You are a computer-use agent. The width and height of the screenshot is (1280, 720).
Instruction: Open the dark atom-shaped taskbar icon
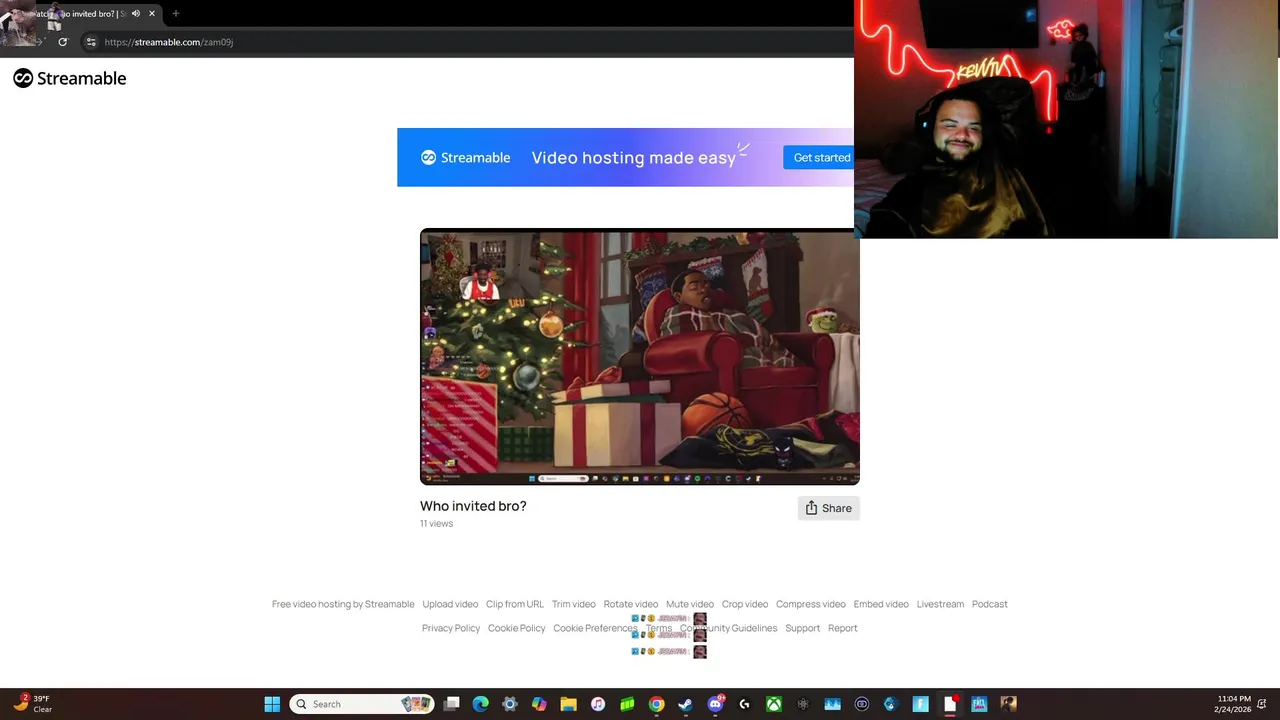[x=802, y=704]
